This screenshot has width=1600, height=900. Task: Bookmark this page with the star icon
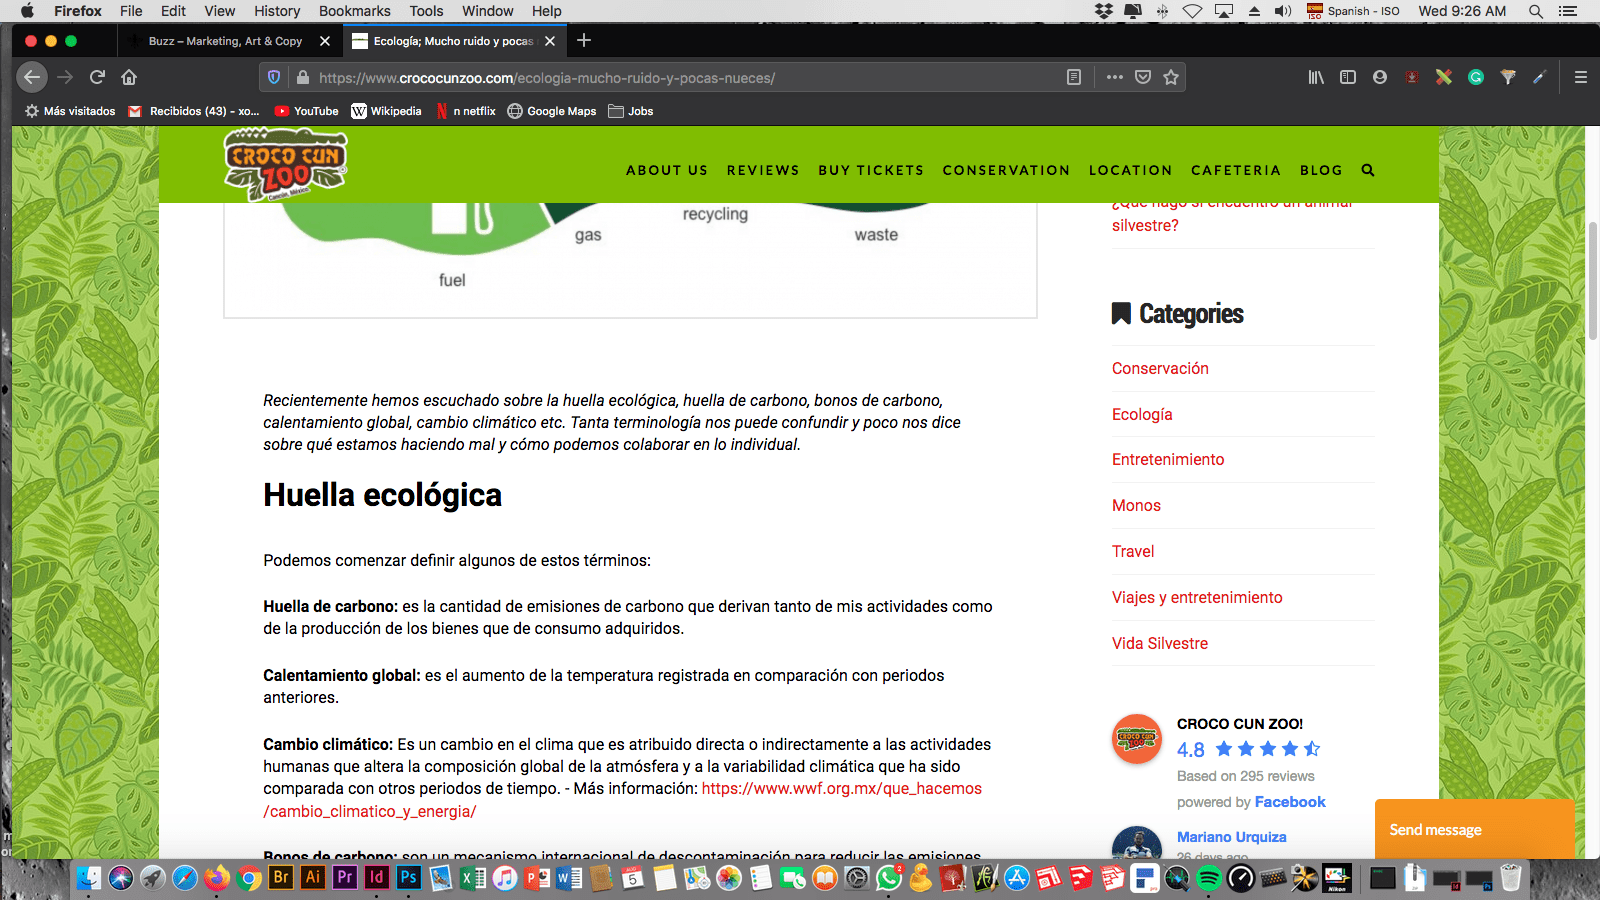tap(1171, 77)
